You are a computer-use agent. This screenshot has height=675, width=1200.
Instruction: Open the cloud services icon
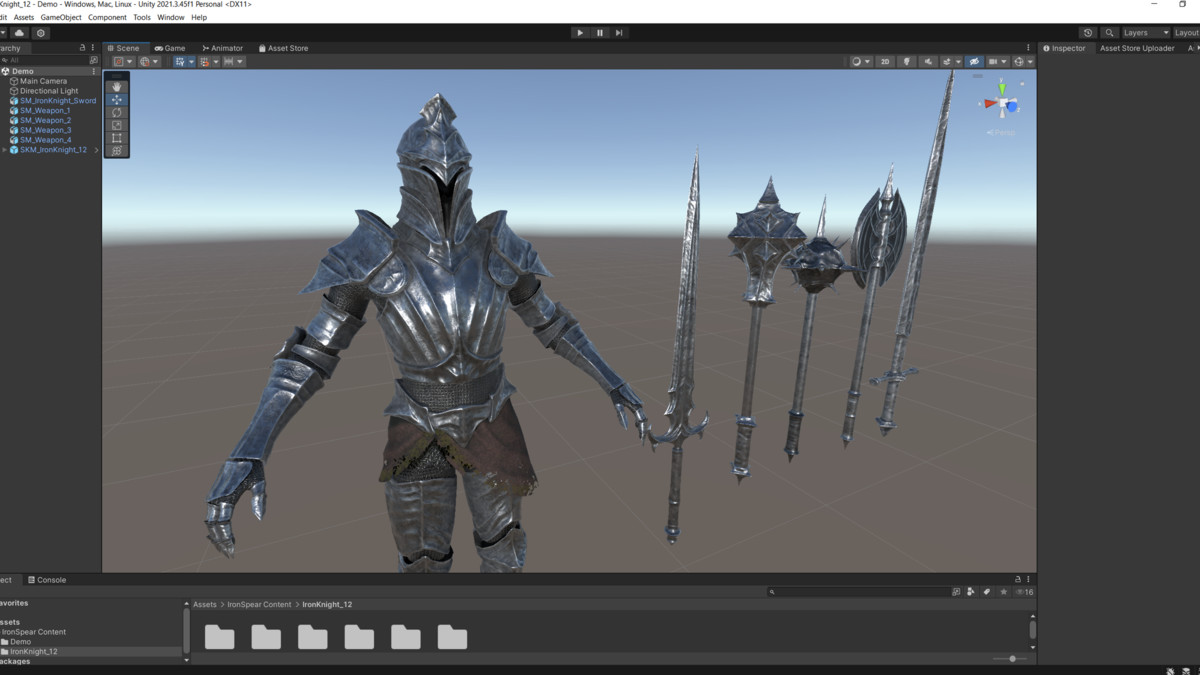click(19, 33)
